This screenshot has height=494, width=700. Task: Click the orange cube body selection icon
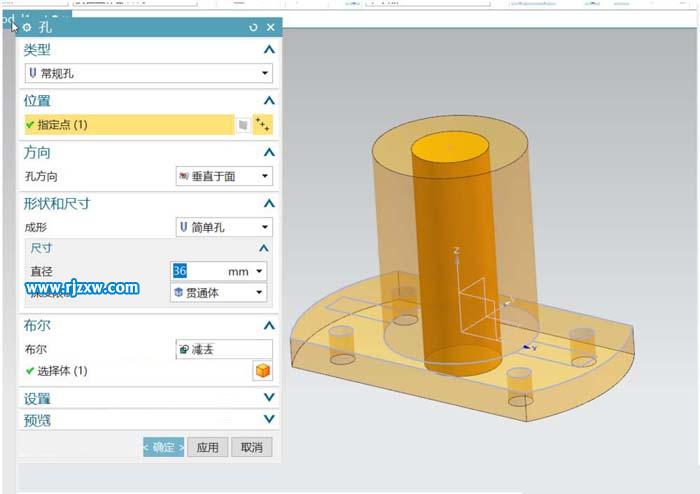click(x=262, y=370)
